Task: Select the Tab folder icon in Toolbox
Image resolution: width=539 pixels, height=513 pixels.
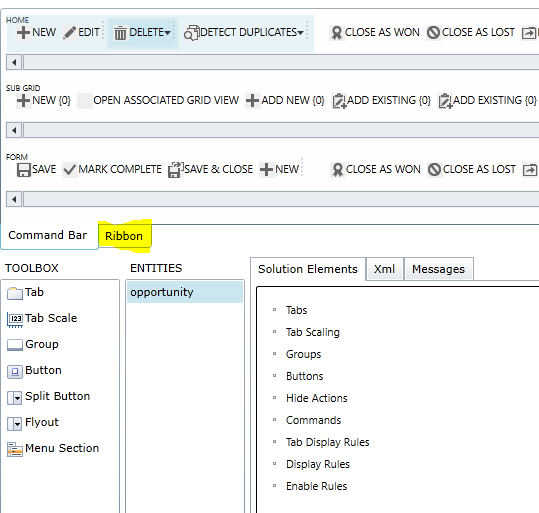Action: pos(15,293)
